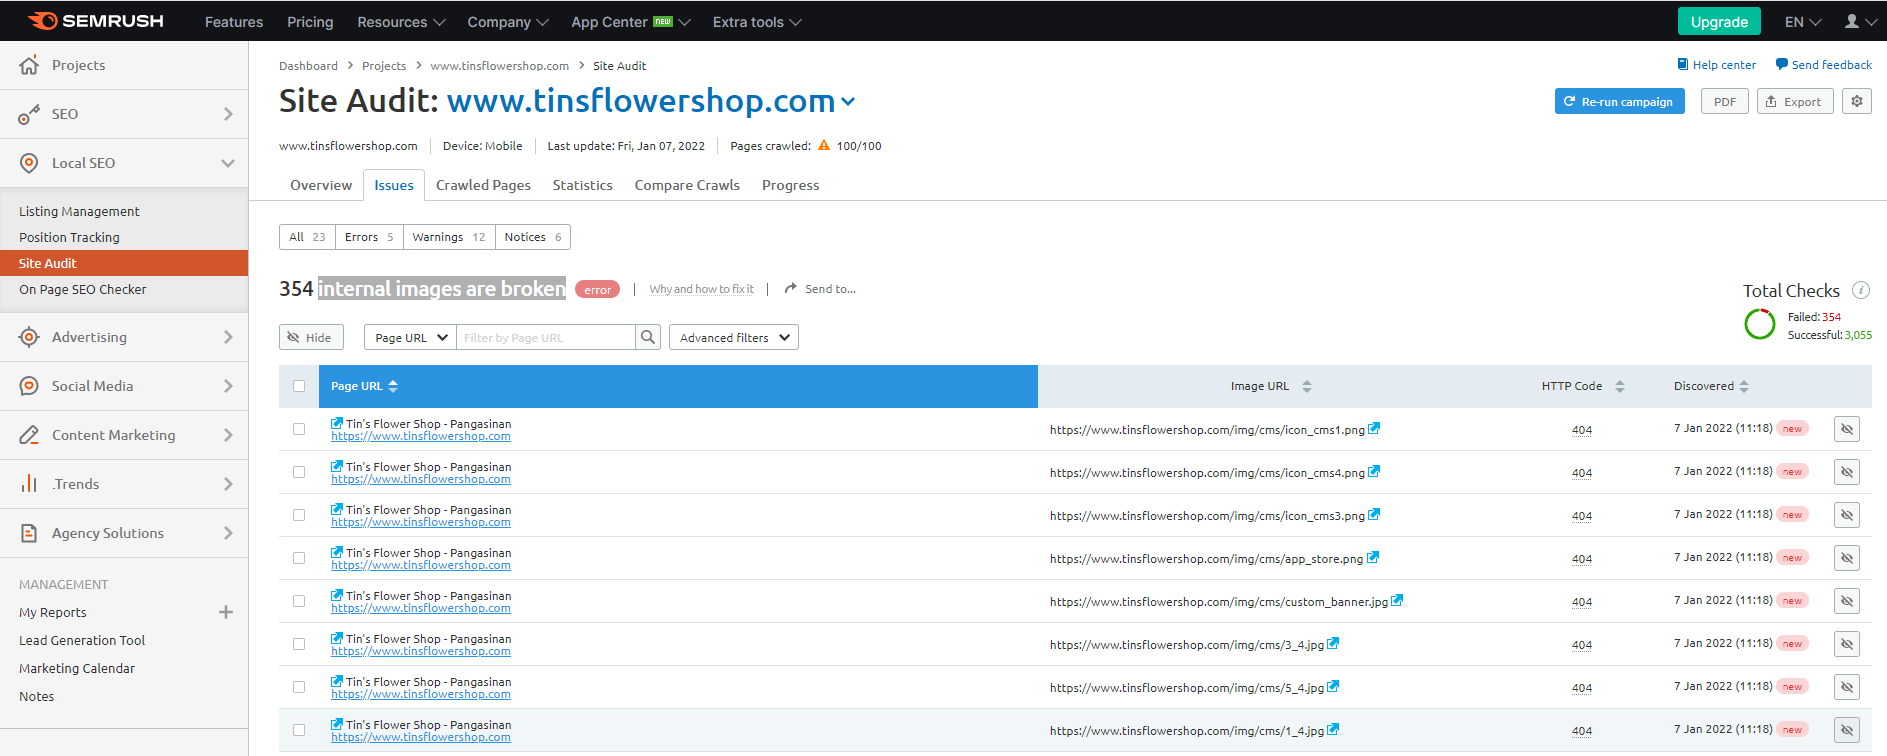The width and height of the screenshot is (1887, 756).
Task: Switch to the Statistics tab
Action: tap(582, 185)
